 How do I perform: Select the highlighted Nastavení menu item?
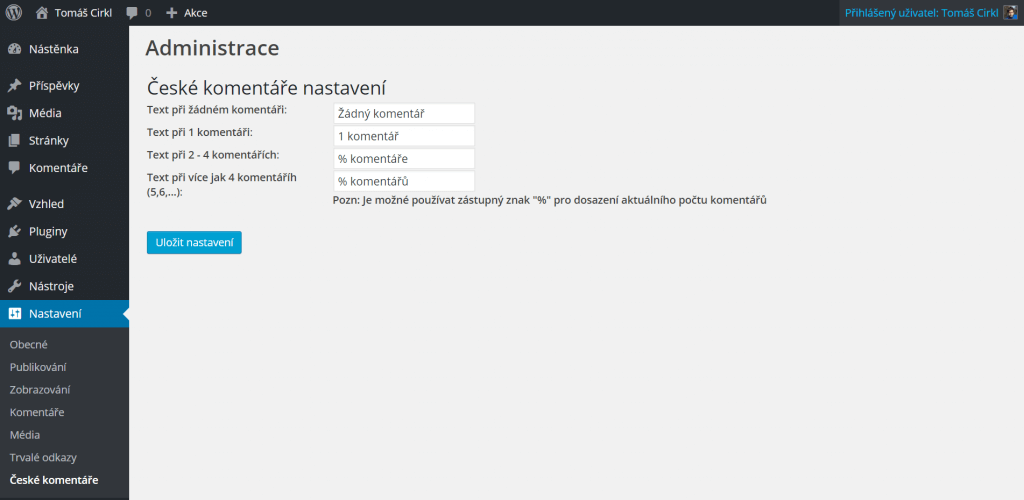[x=64, y=313]
